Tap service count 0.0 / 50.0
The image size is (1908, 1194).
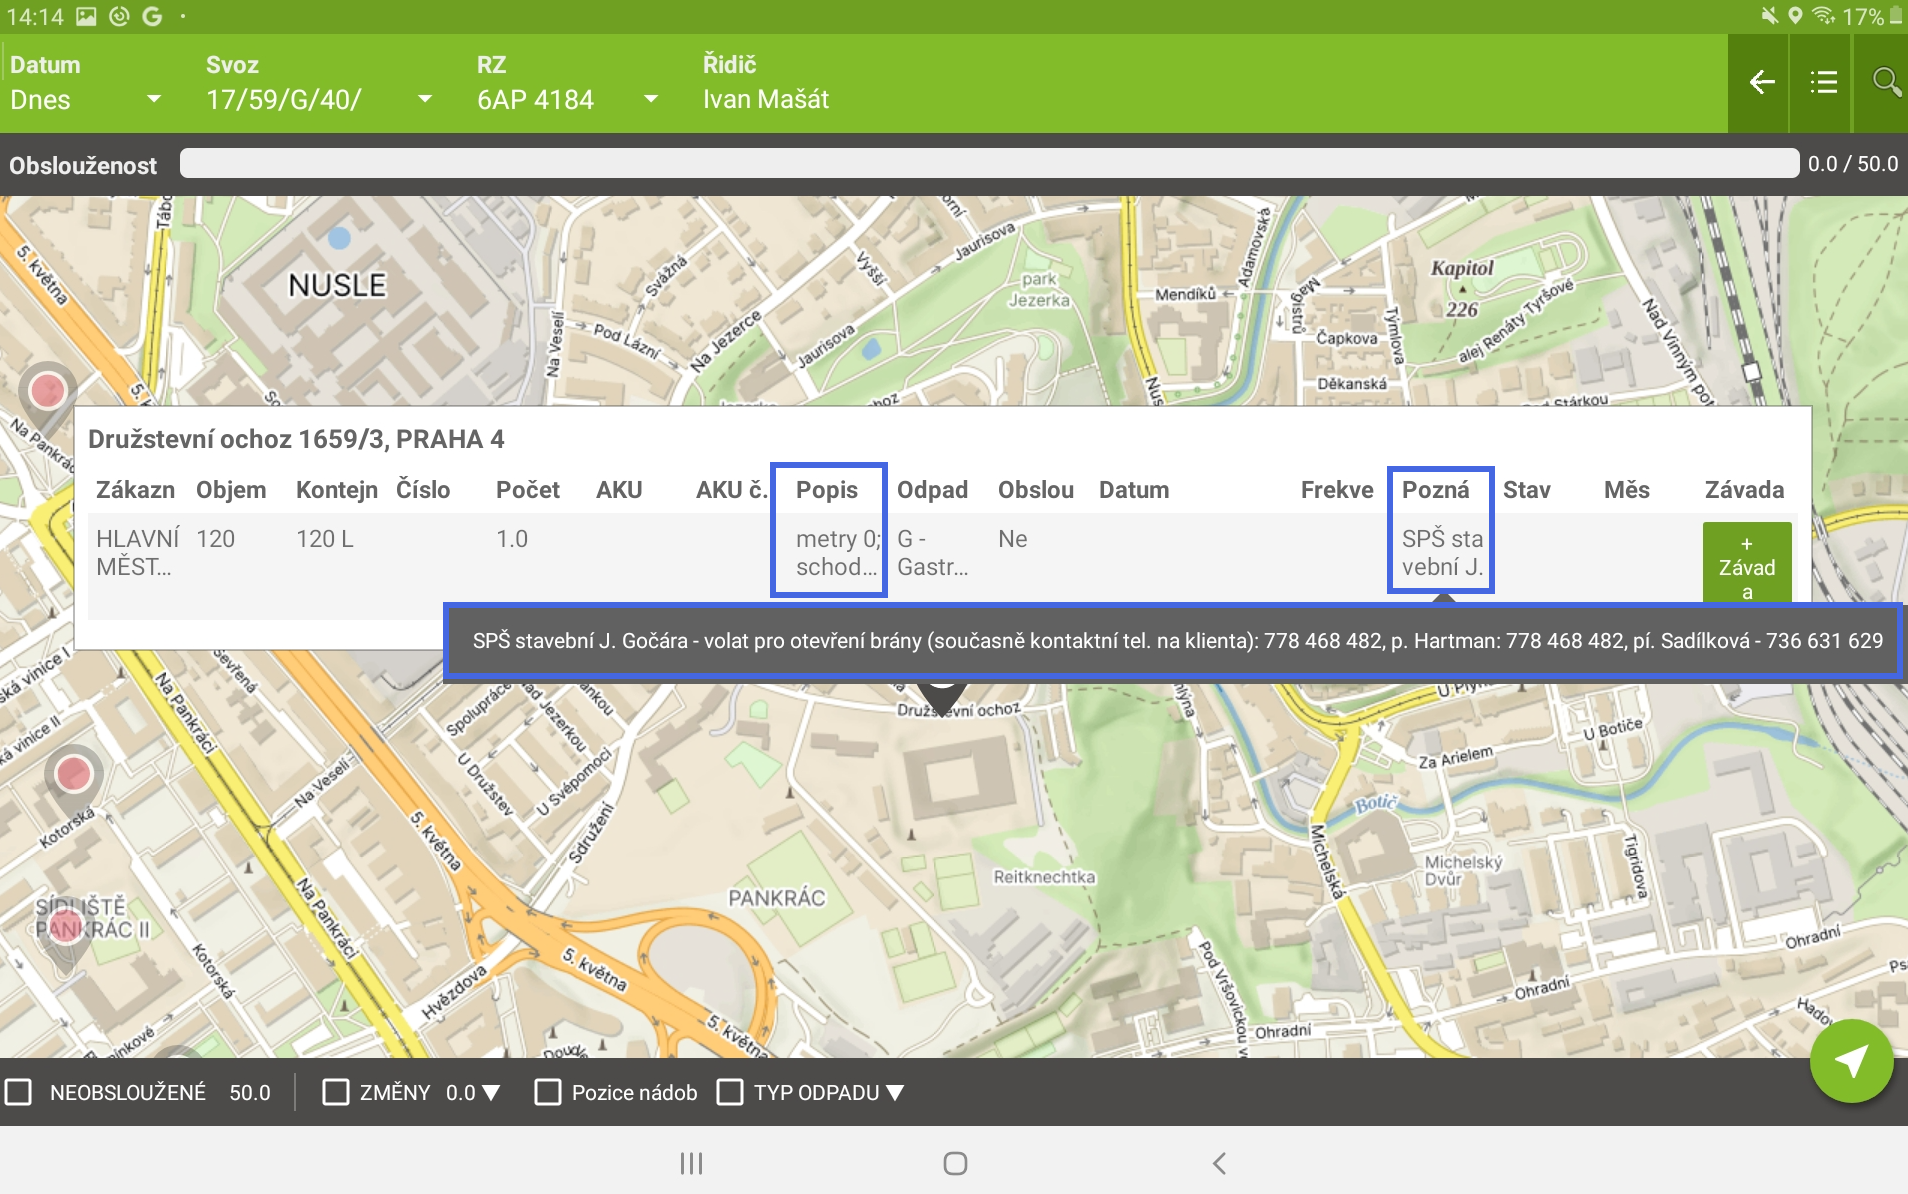(1853, 164)
